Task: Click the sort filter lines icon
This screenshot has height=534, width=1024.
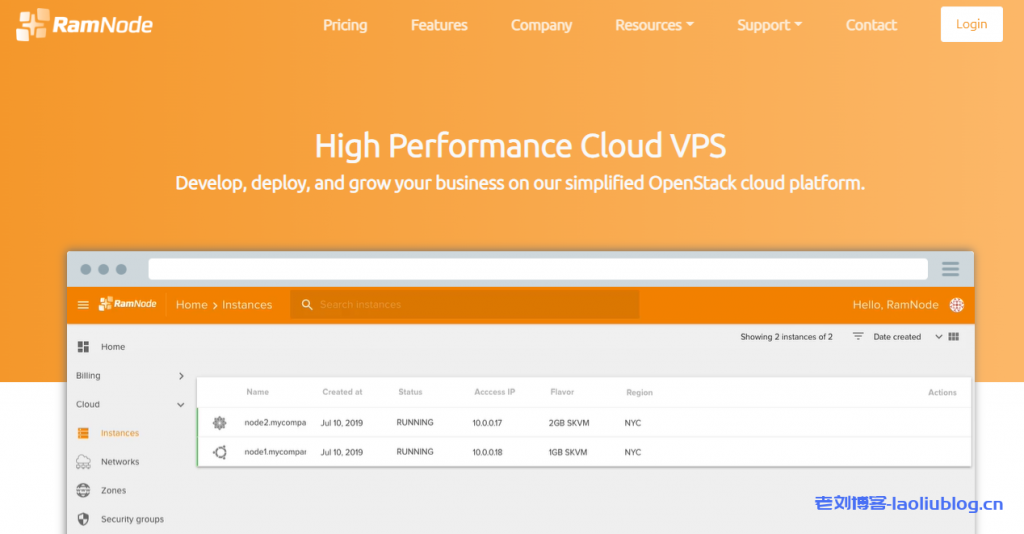Action: point(858,337)
